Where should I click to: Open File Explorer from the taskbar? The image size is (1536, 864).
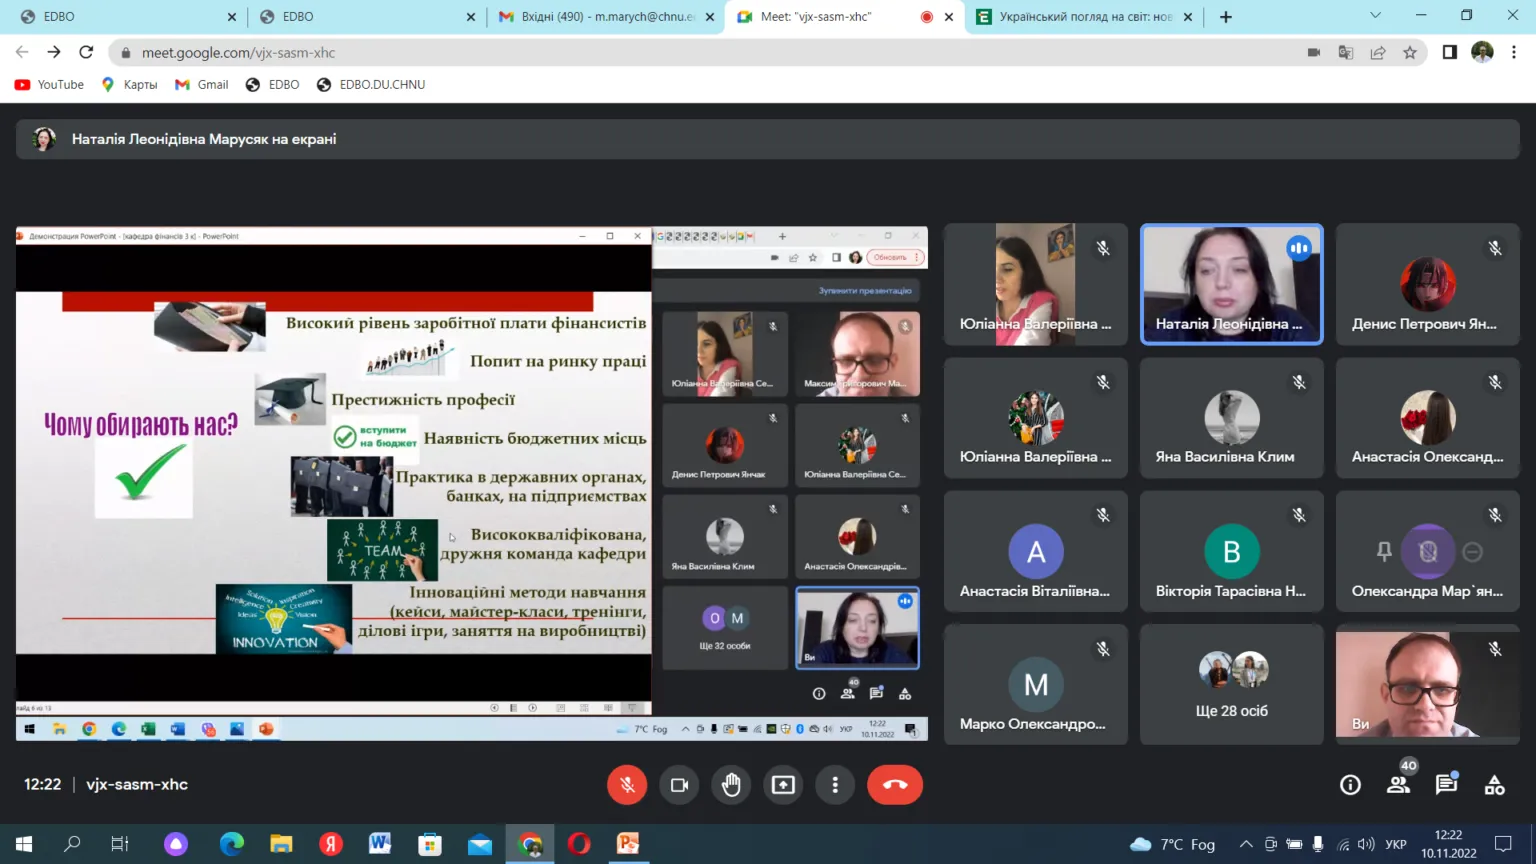pyautogui.click(x=281, y=844)
